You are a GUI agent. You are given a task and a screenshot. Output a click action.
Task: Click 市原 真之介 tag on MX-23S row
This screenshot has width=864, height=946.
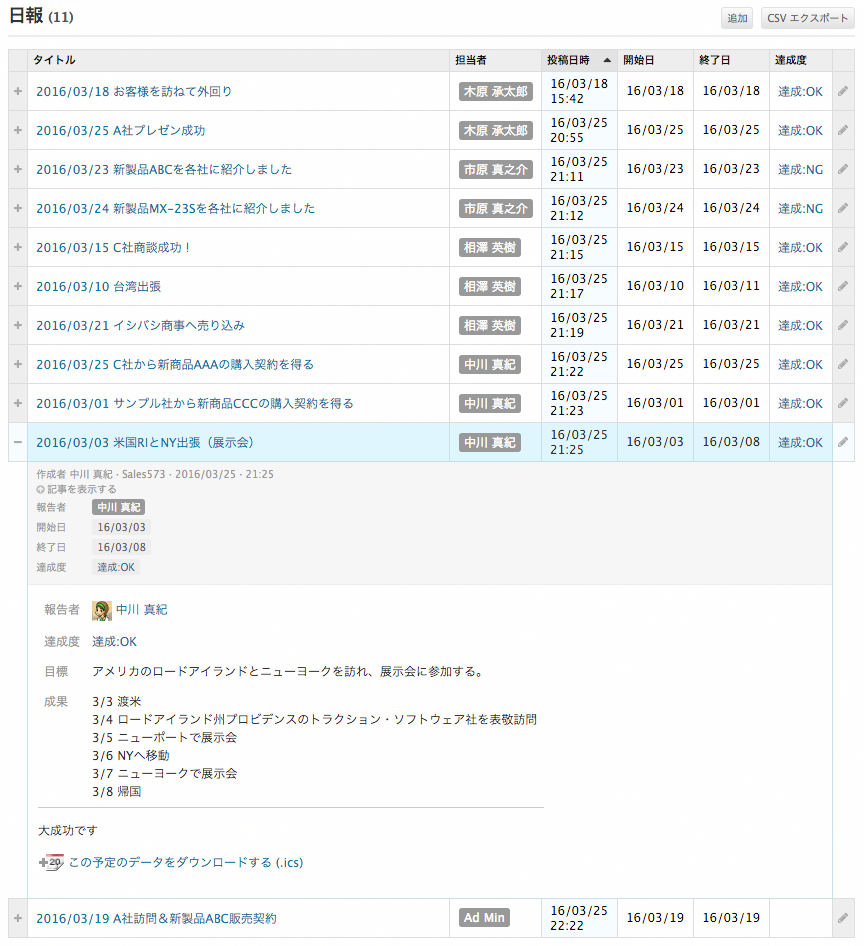tap(496, 208)
